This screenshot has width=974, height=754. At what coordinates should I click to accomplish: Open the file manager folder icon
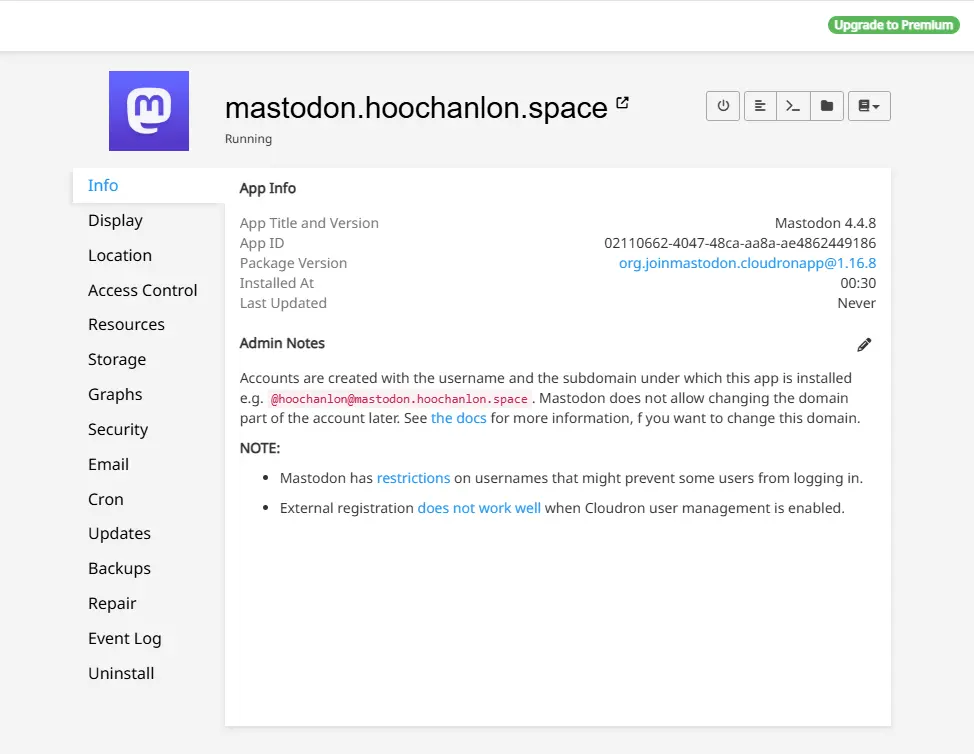(x=826, y=106)
